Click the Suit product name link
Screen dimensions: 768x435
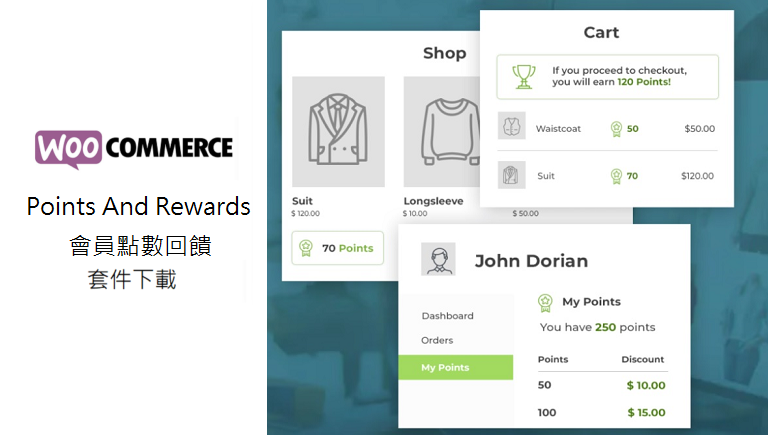click(302, 201)
